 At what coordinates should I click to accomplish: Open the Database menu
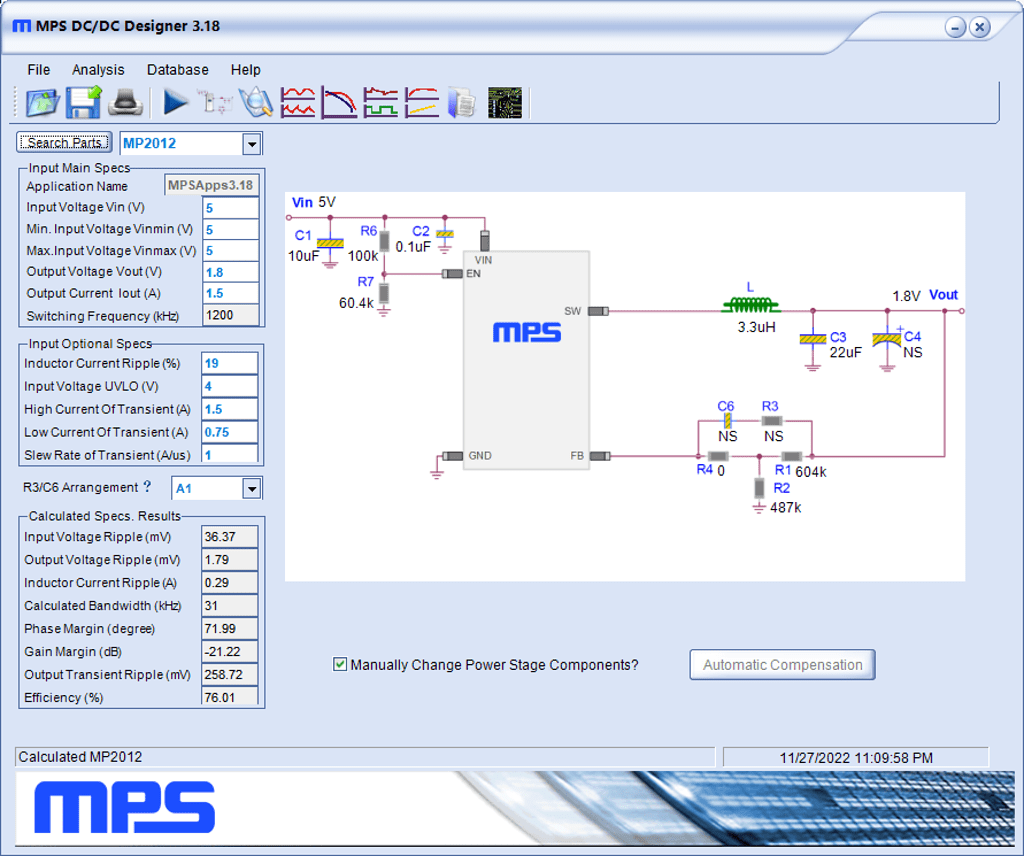[178, 70]
